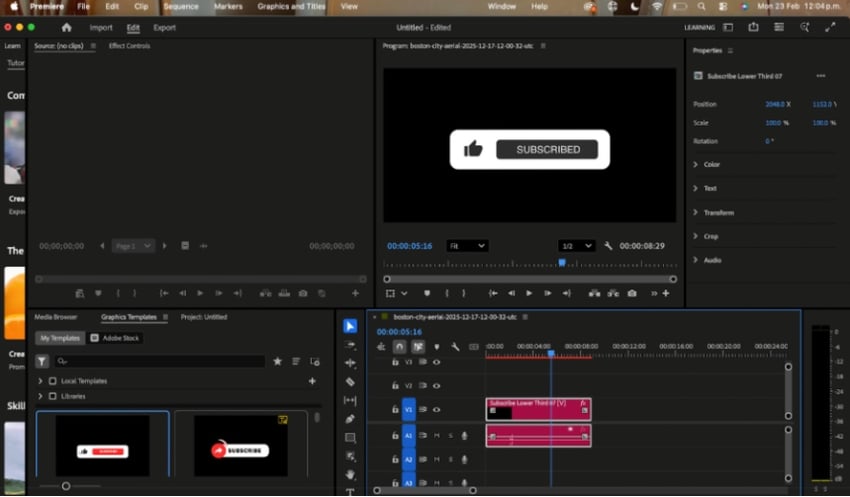This screenshot has height=497, width=850.
Task: Click the Home icon in the top bar
Action: click(x=66, y=28)
